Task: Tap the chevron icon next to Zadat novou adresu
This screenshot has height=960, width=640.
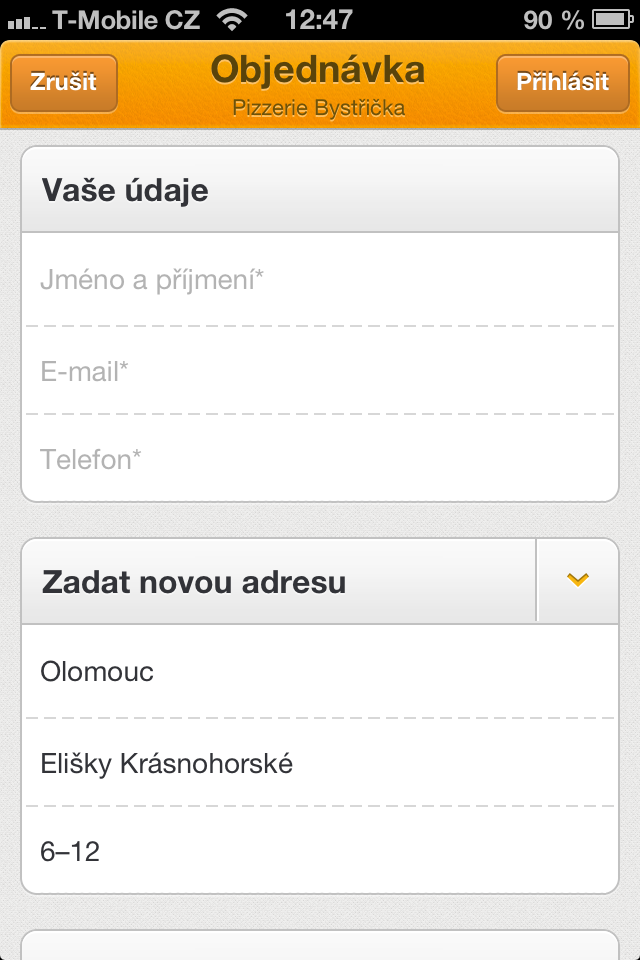Action: click(x=578, y=580)
